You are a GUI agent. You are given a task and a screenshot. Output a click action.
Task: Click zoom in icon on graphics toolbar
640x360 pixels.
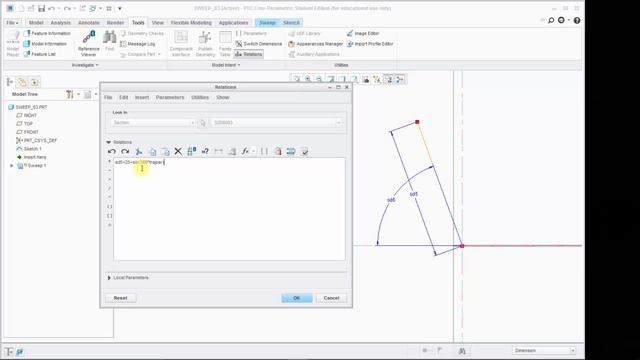[308, 79]
